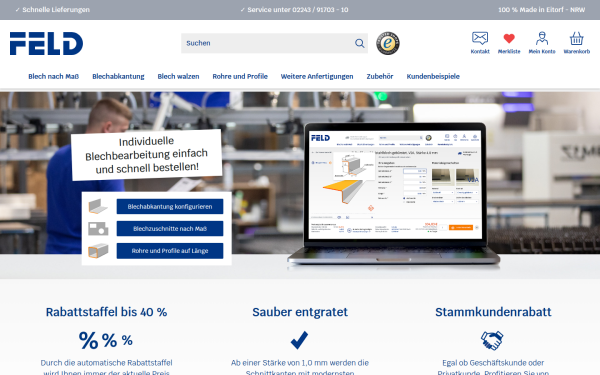Open Zubehör menu
Viewport: 600px width, 375px height.
[380, 77]
